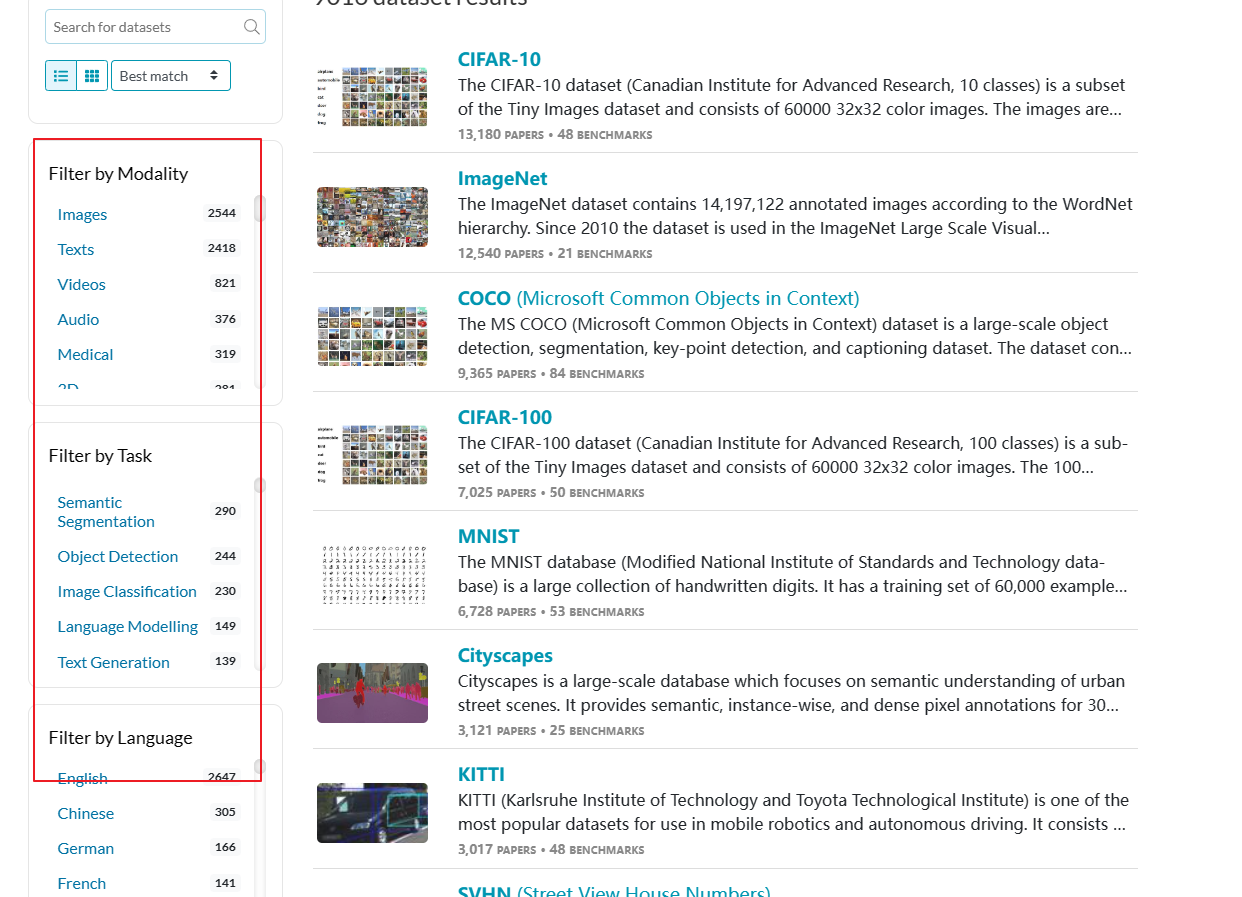
Task: Filter by Audio modality
Action: pos(78,319)
